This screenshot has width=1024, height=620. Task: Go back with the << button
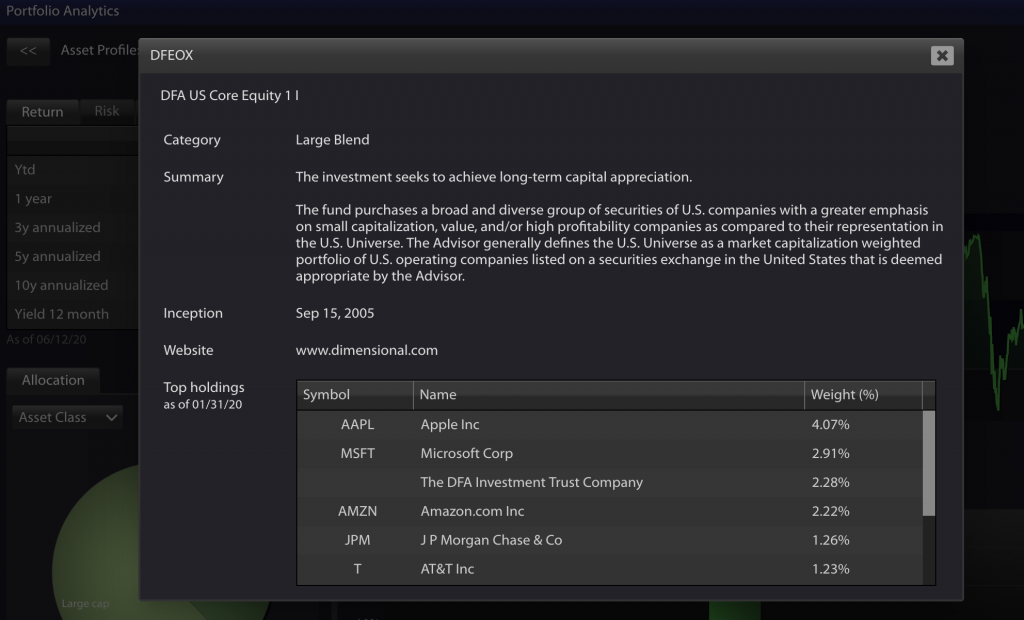[x=28, y=51]
